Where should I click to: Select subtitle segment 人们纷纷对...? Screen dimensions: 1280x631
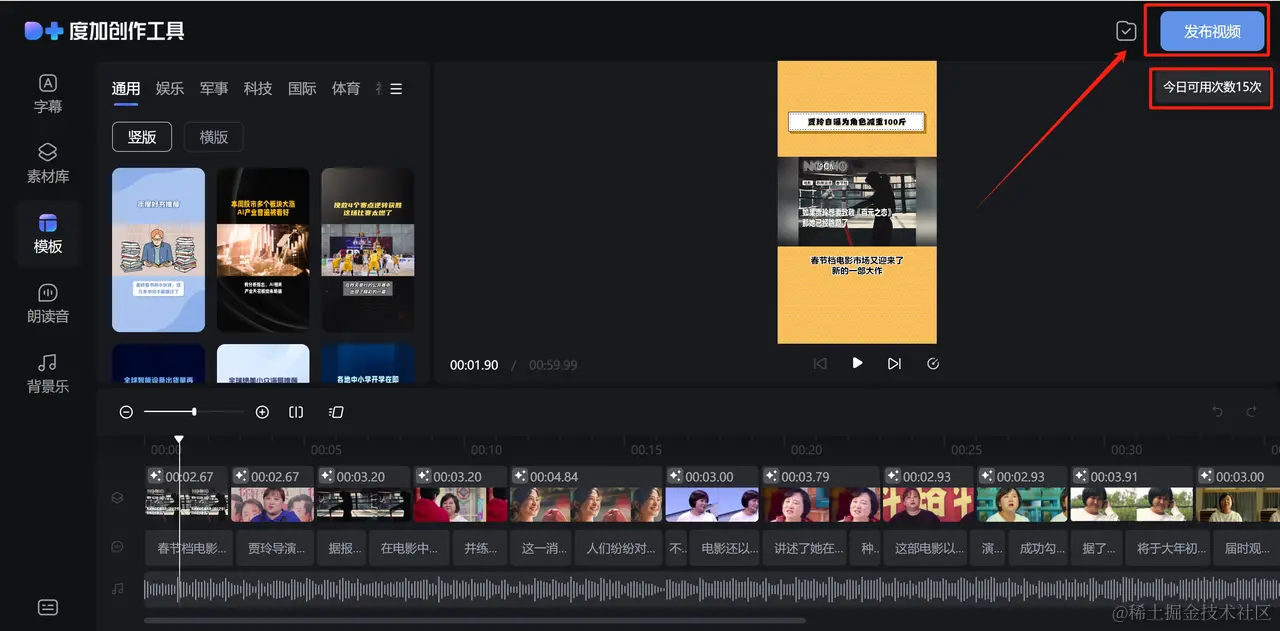tap(620, 548)
